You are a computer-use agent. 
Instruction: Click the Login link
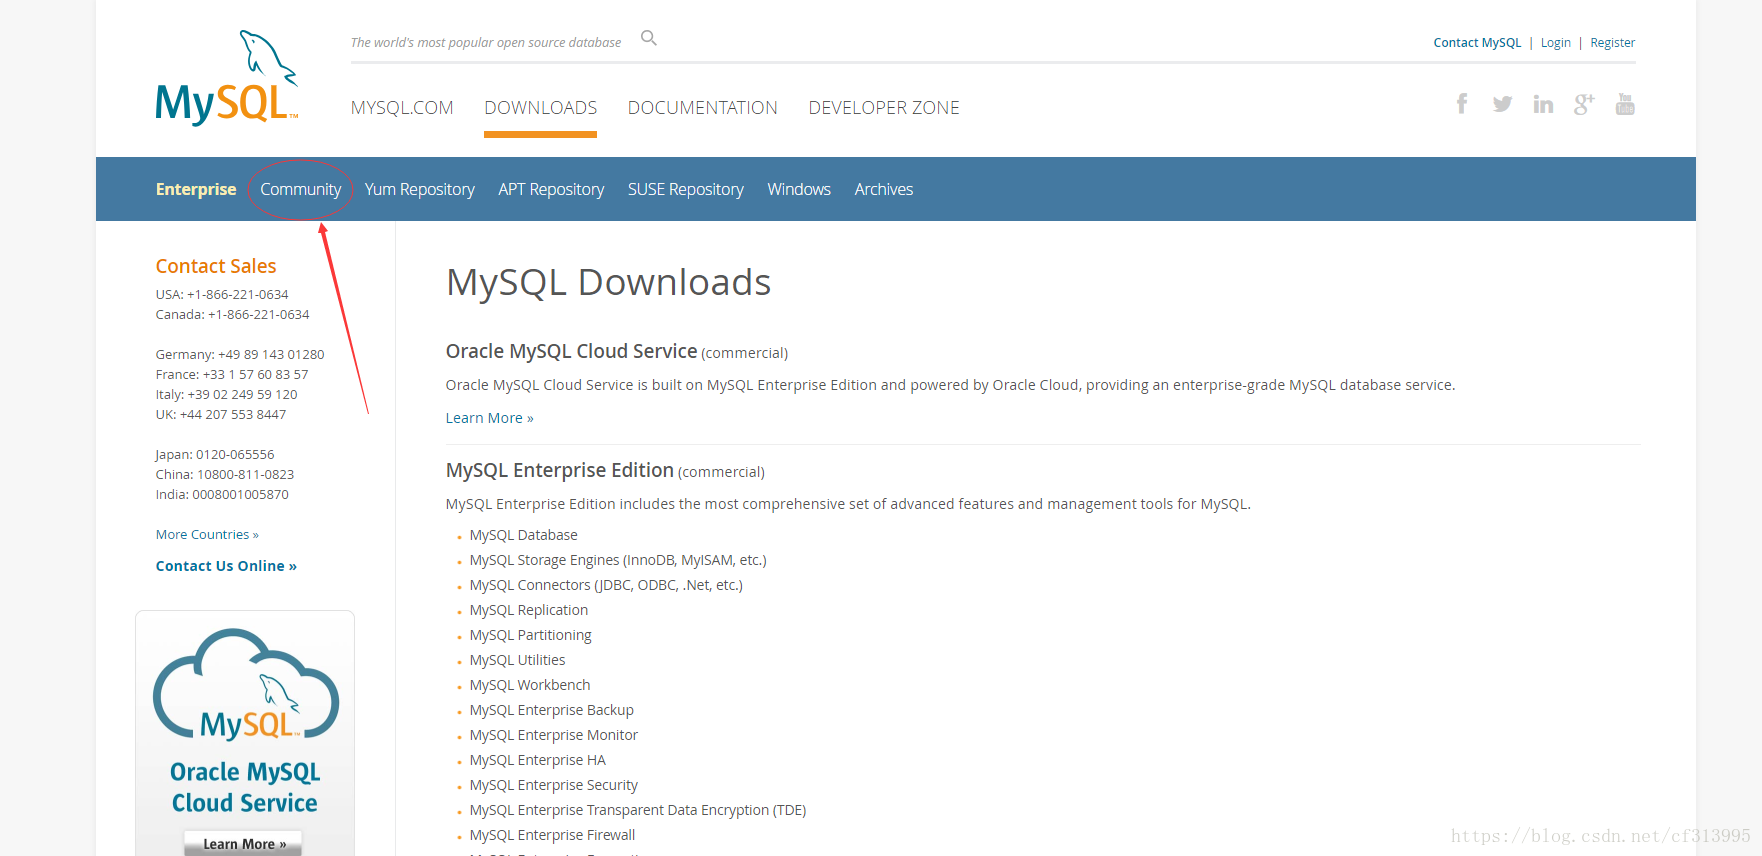(1556, 43)
